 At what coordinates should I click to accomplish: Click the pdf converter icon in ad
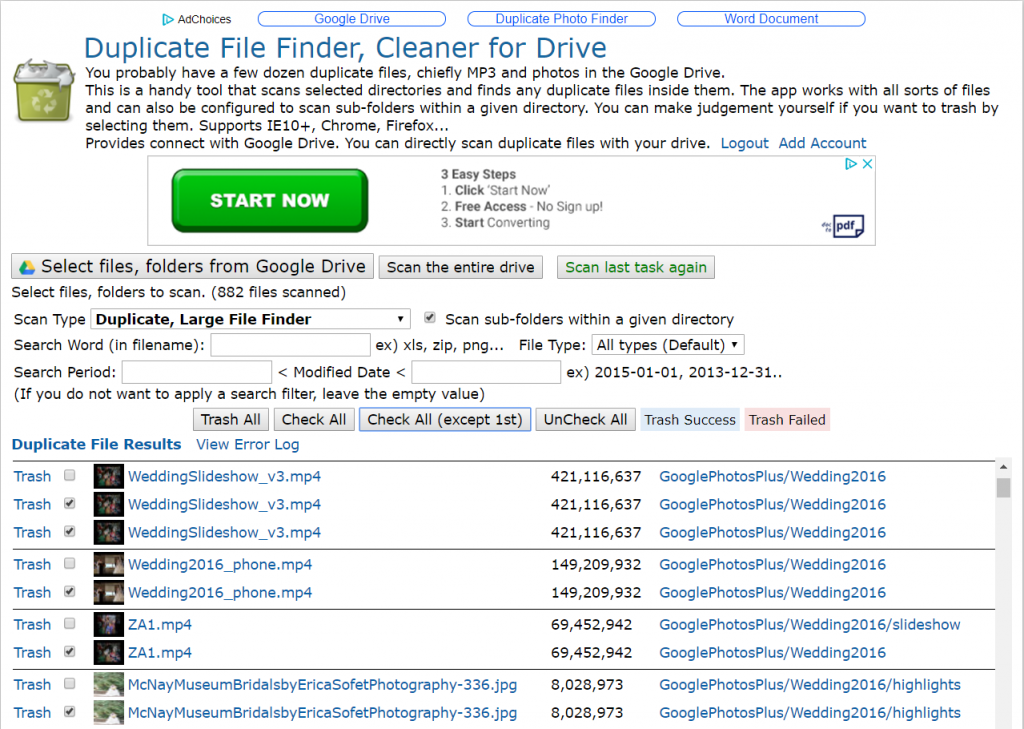(x=843, y=226)
